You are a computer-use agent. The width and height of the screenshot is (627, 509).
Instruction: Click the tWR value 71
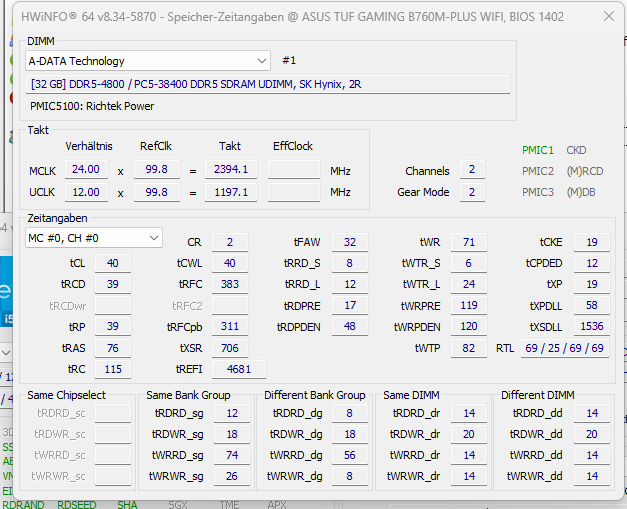click(x=469, y=242)
